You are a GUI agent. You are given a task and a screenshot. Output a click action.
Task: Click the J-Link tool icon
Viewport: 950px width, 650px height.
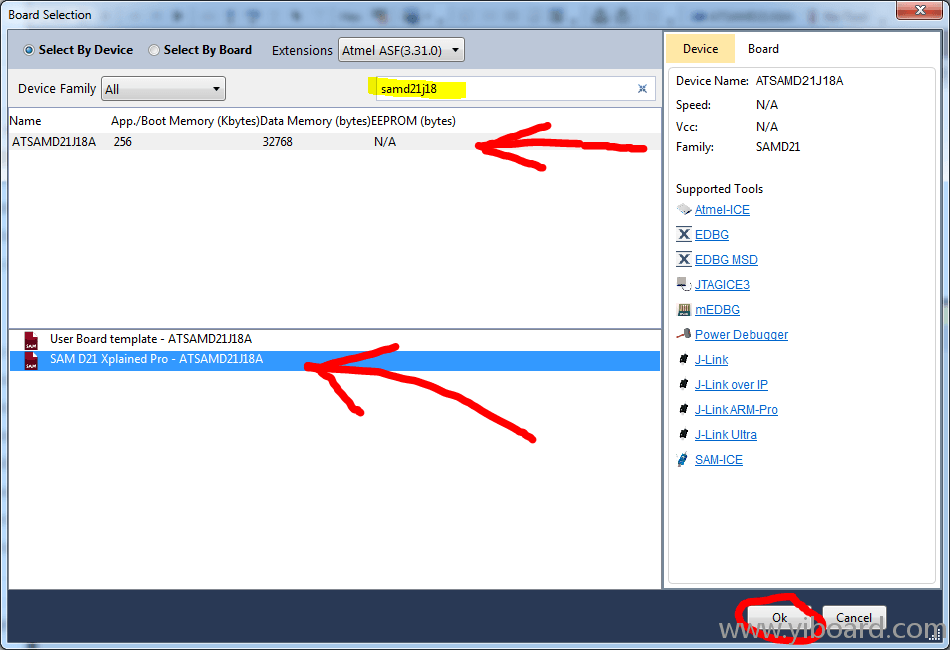click(x=684, y=359)
